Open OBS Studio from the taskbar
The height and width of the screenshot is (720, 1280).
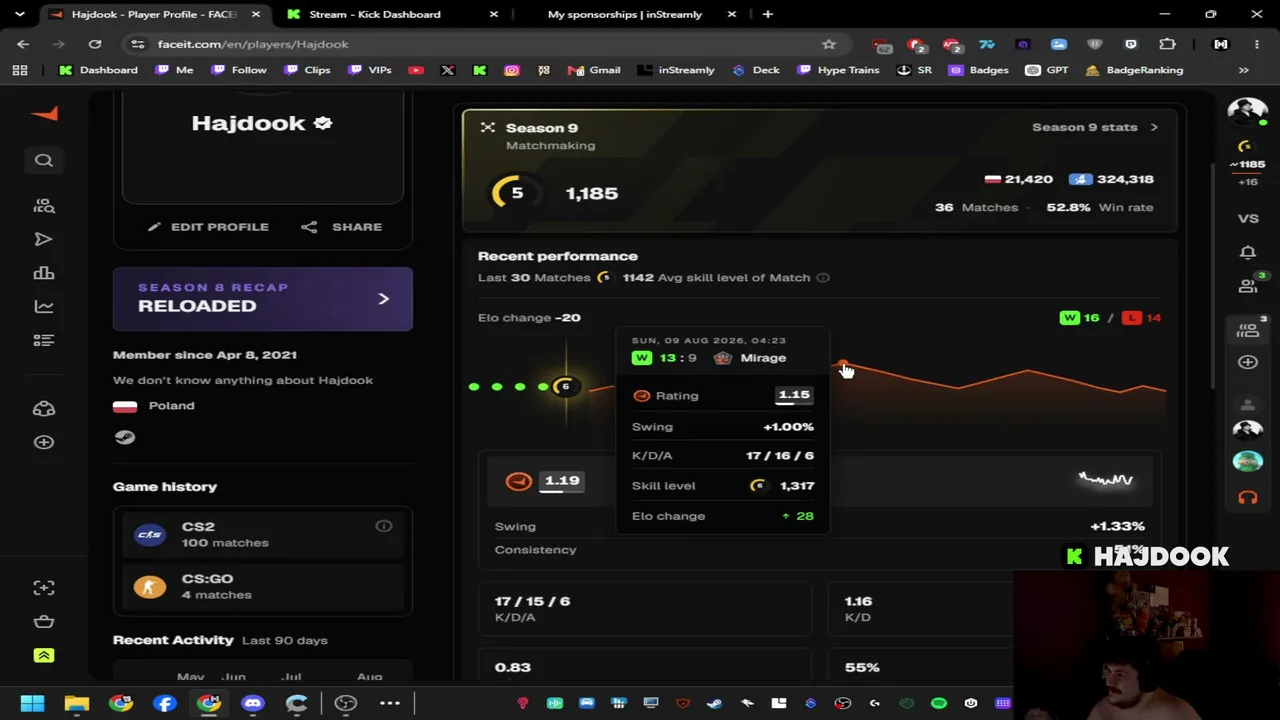[346, 703]
